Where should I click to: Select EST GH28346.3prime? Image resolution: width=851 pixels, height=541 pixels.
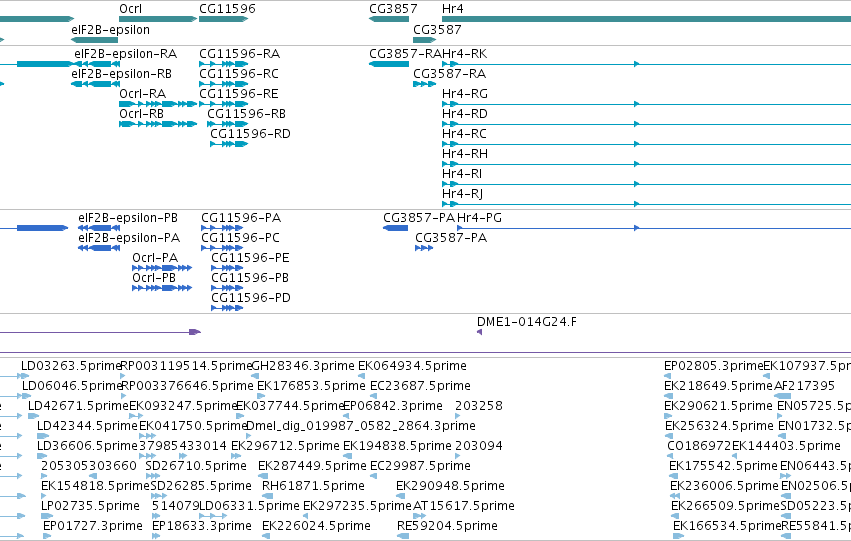click(x=303, y=366)
